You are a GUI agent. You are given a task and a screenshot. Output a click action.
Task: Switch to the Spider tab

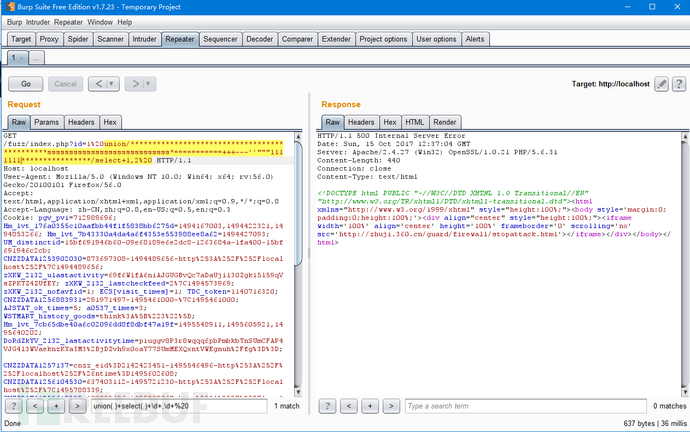click(78, 39)
